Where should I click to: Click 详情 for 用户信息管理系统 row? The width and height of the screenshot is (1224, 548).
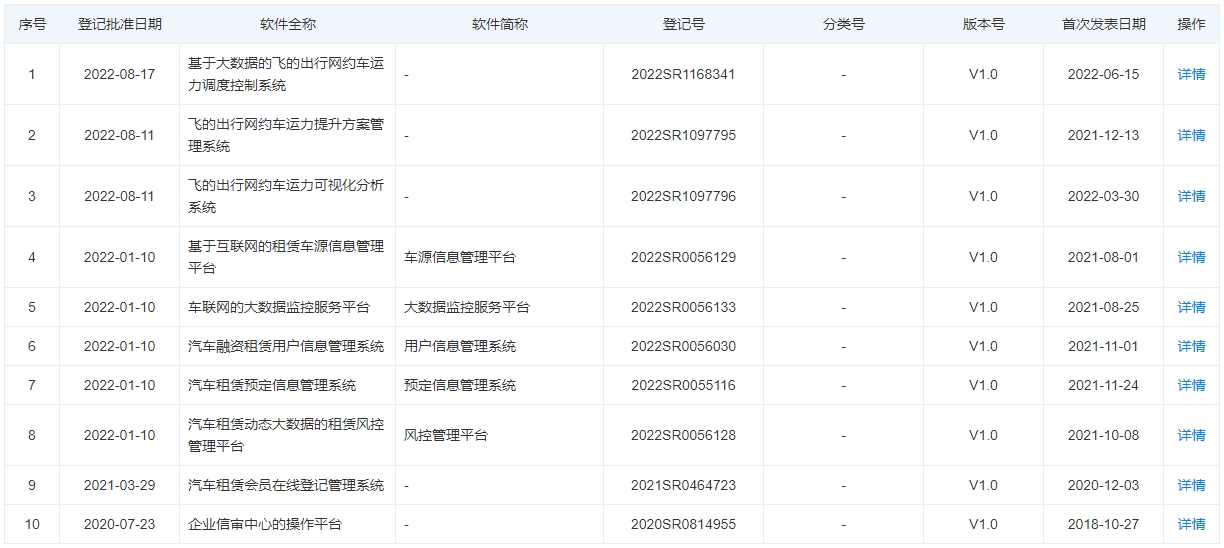click(x=1191, y=346)
